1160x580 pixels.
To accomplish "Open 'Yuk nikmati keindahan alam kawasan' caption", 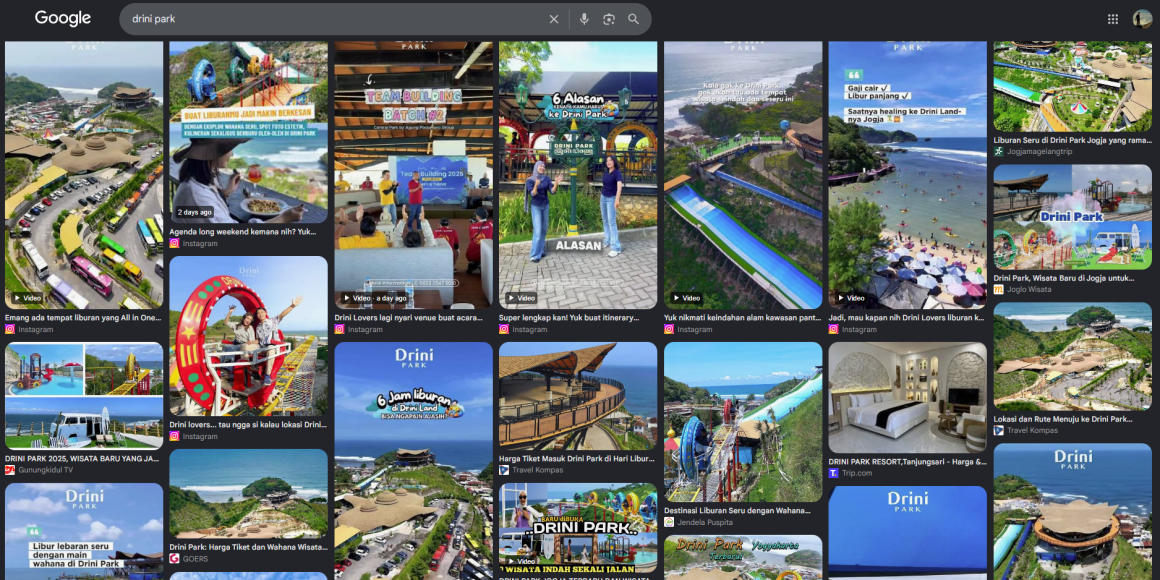I will point(742,317).
